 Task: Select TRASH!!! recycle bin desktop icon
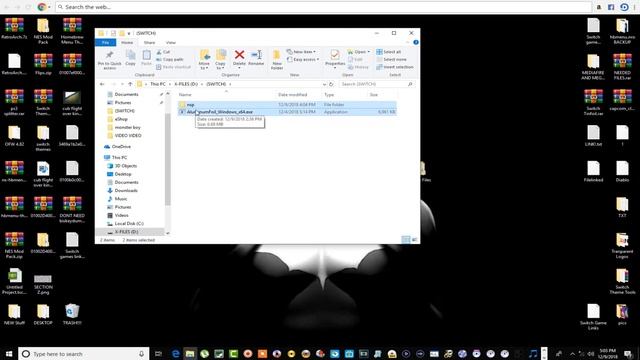(x=72, y=315)
